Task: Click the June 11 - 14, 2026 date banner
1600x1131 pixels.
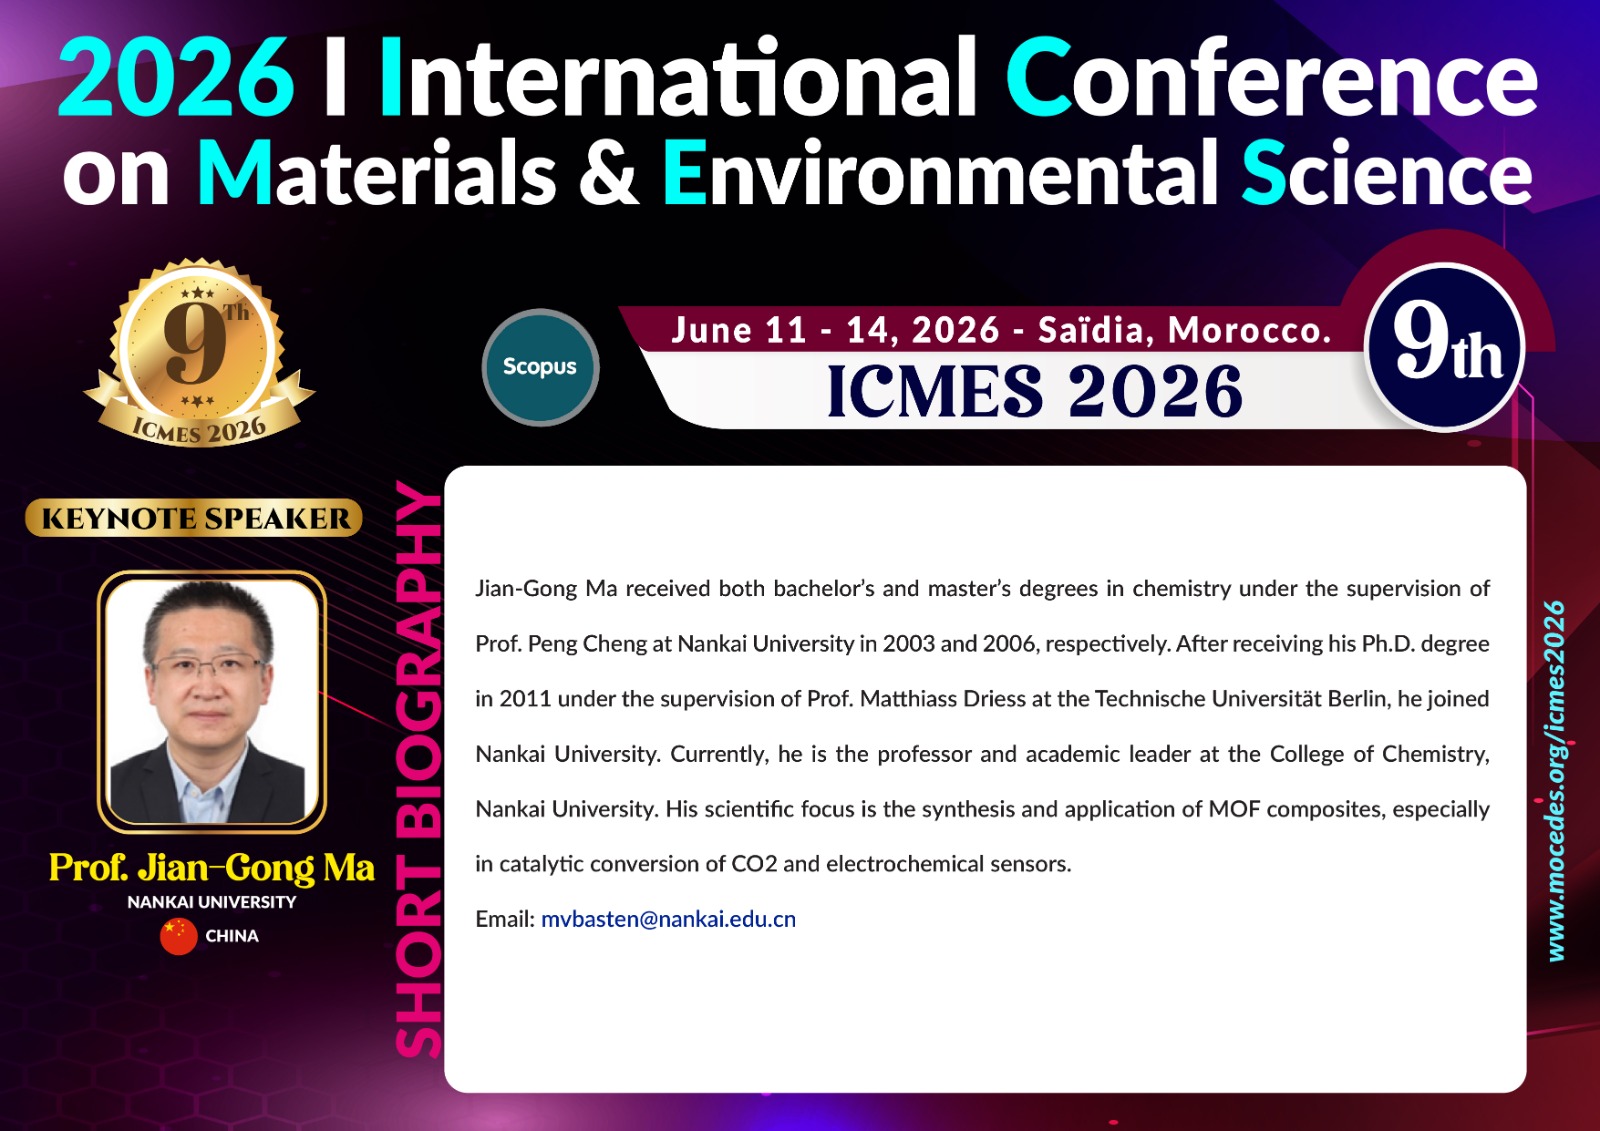Action: click(x=1000, y=330)
